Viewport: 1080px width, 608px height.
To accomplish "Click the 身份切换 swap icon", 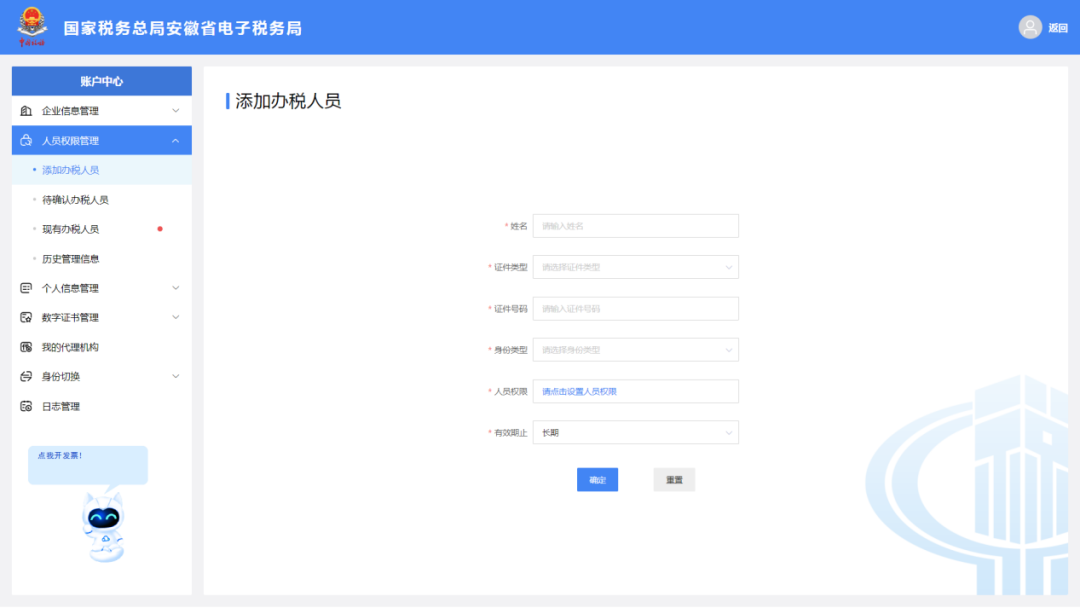I will tap(26, 377).
